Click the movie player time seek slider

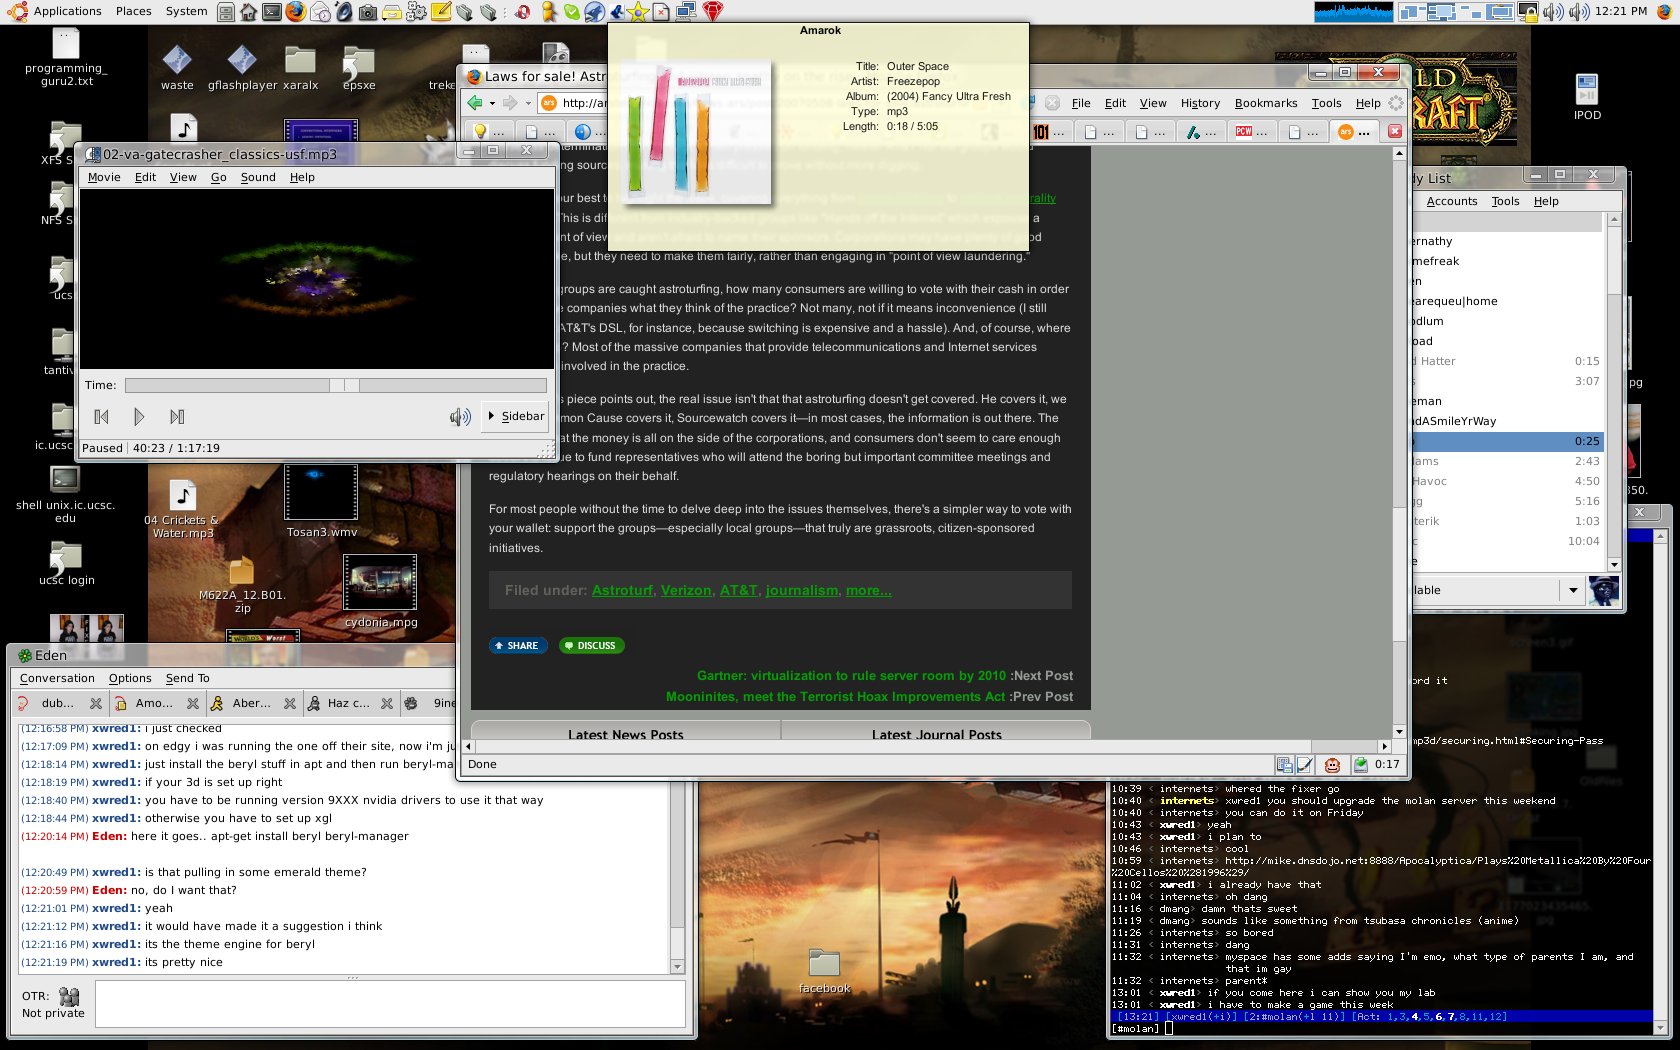(336, 385)
